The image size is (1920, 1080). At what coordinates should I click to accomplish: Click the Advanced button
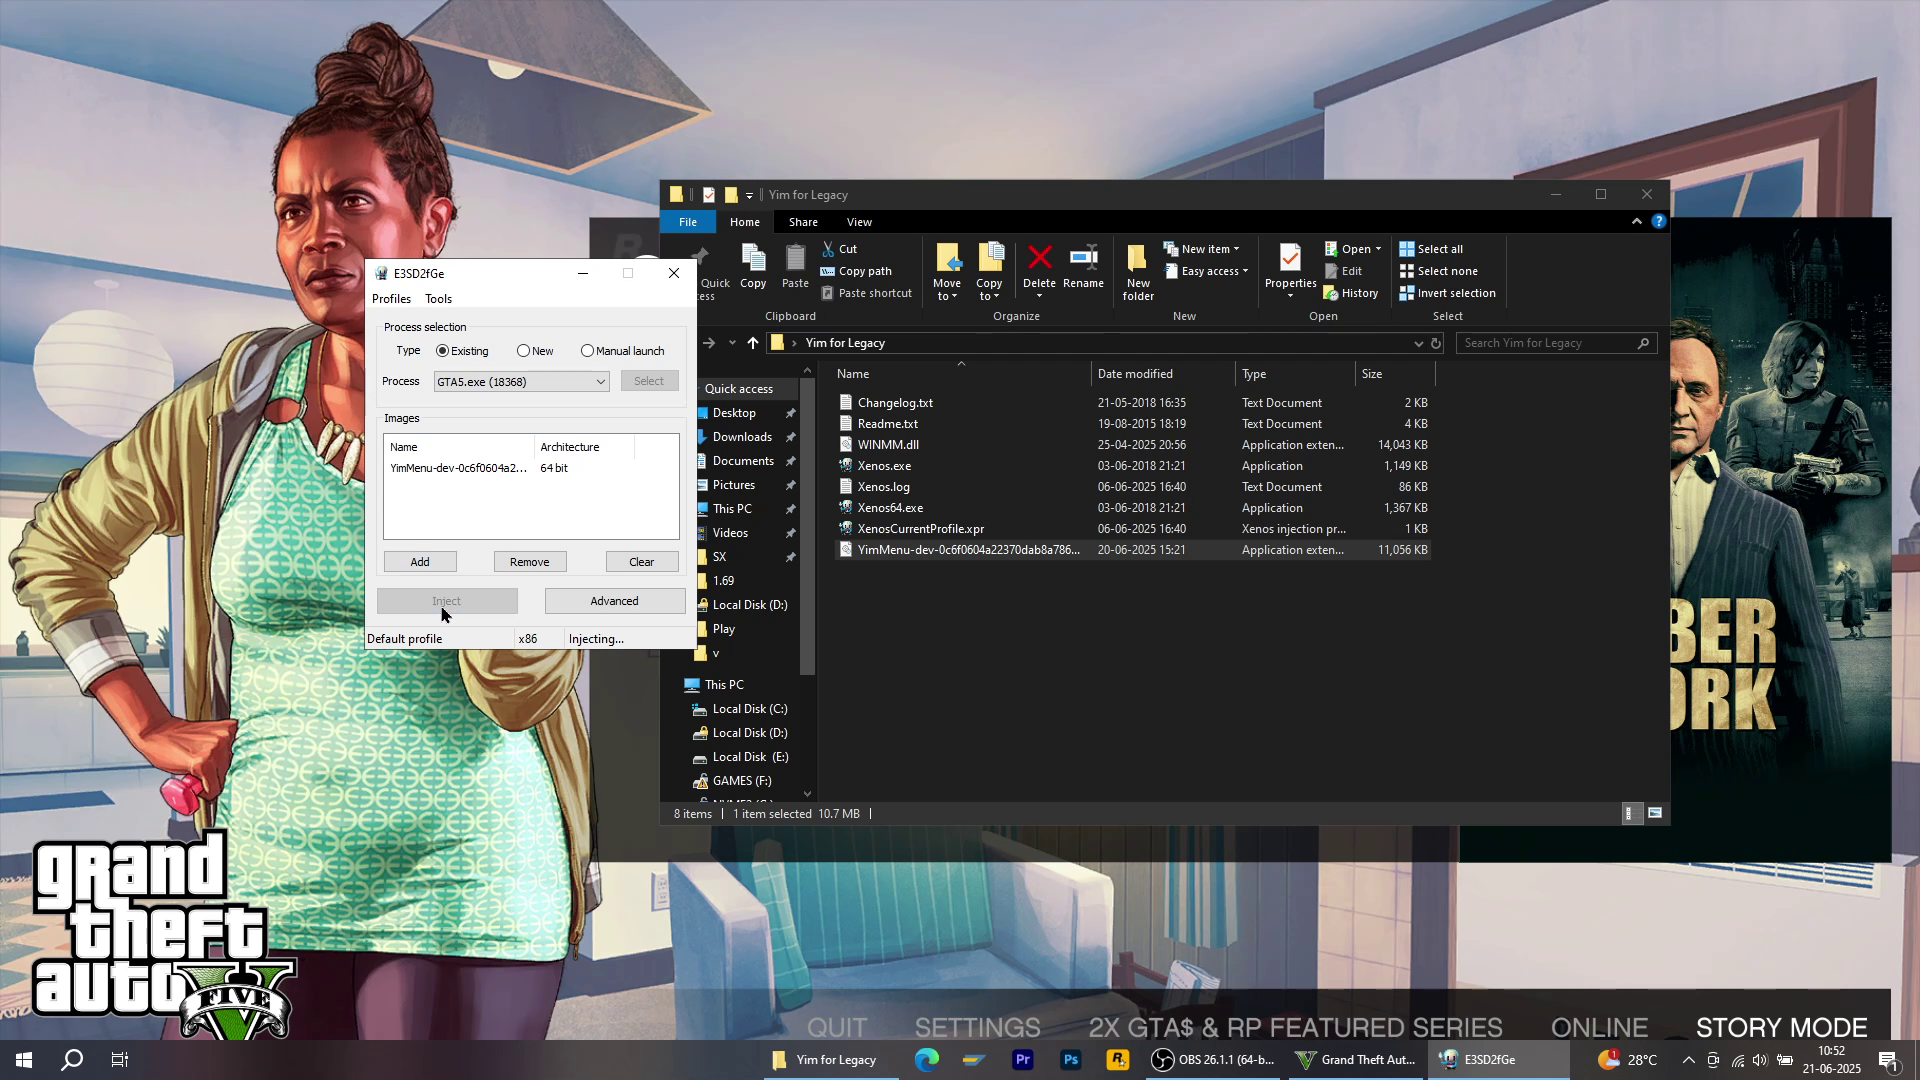[x=614, y=601]
